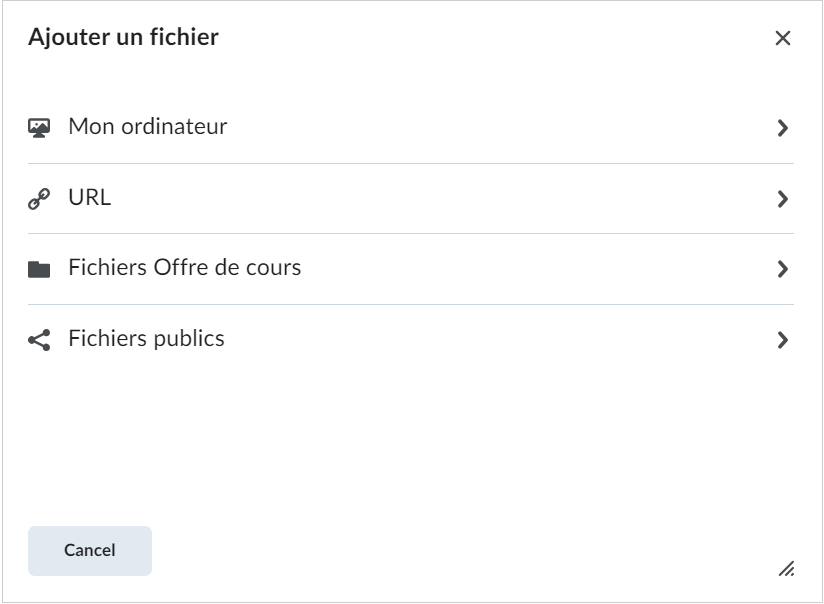Click the computer monitor icon beside Mon ordinateur
This screenshot has width=824, height=604.
click(39, 128)
